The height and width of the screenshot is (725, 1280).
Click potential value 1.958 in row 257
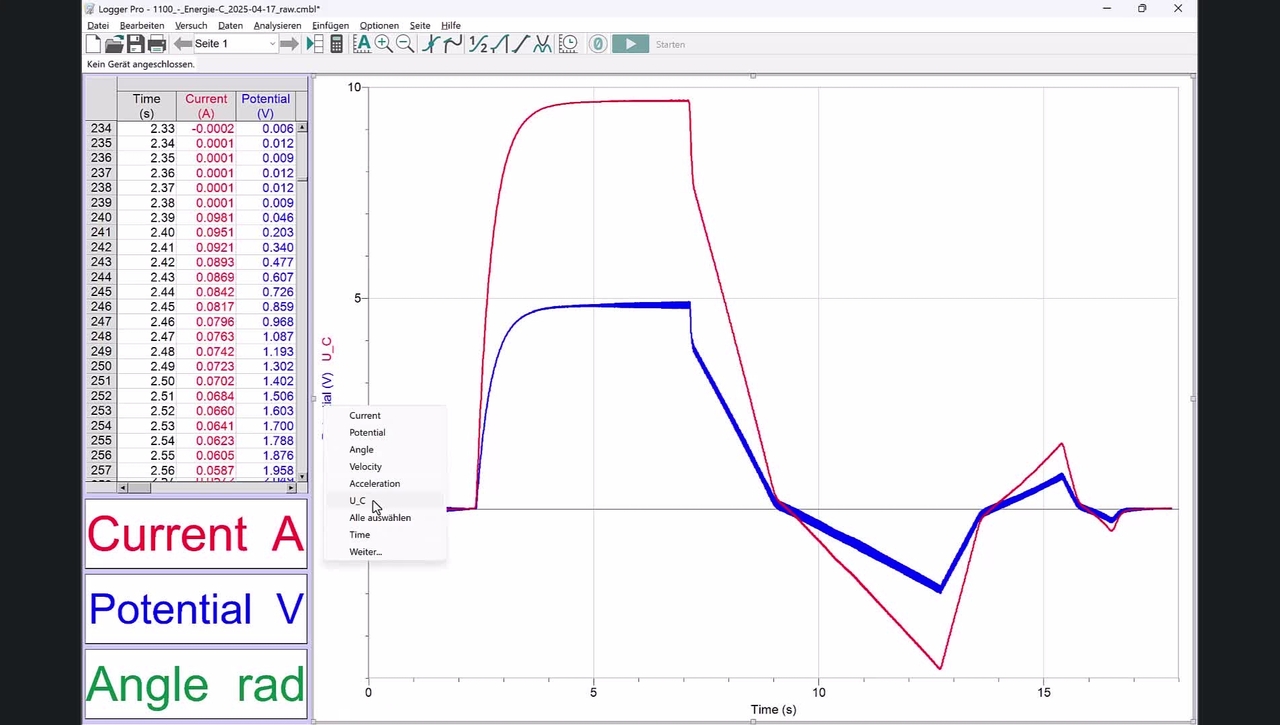tap(278, 470)
